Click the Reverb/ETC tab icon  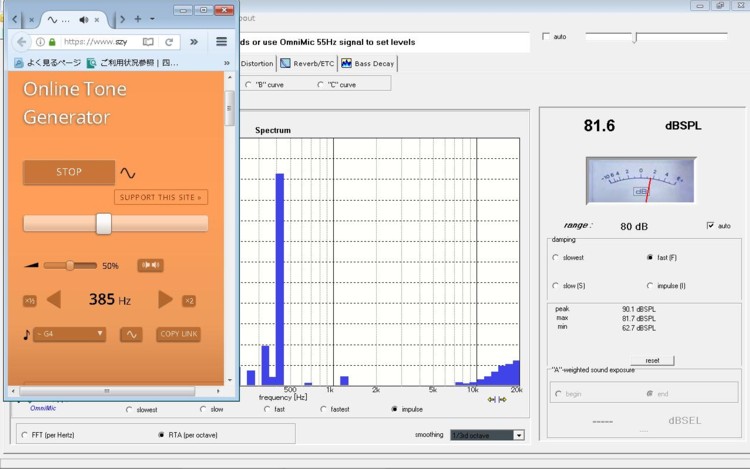[285, 63]
